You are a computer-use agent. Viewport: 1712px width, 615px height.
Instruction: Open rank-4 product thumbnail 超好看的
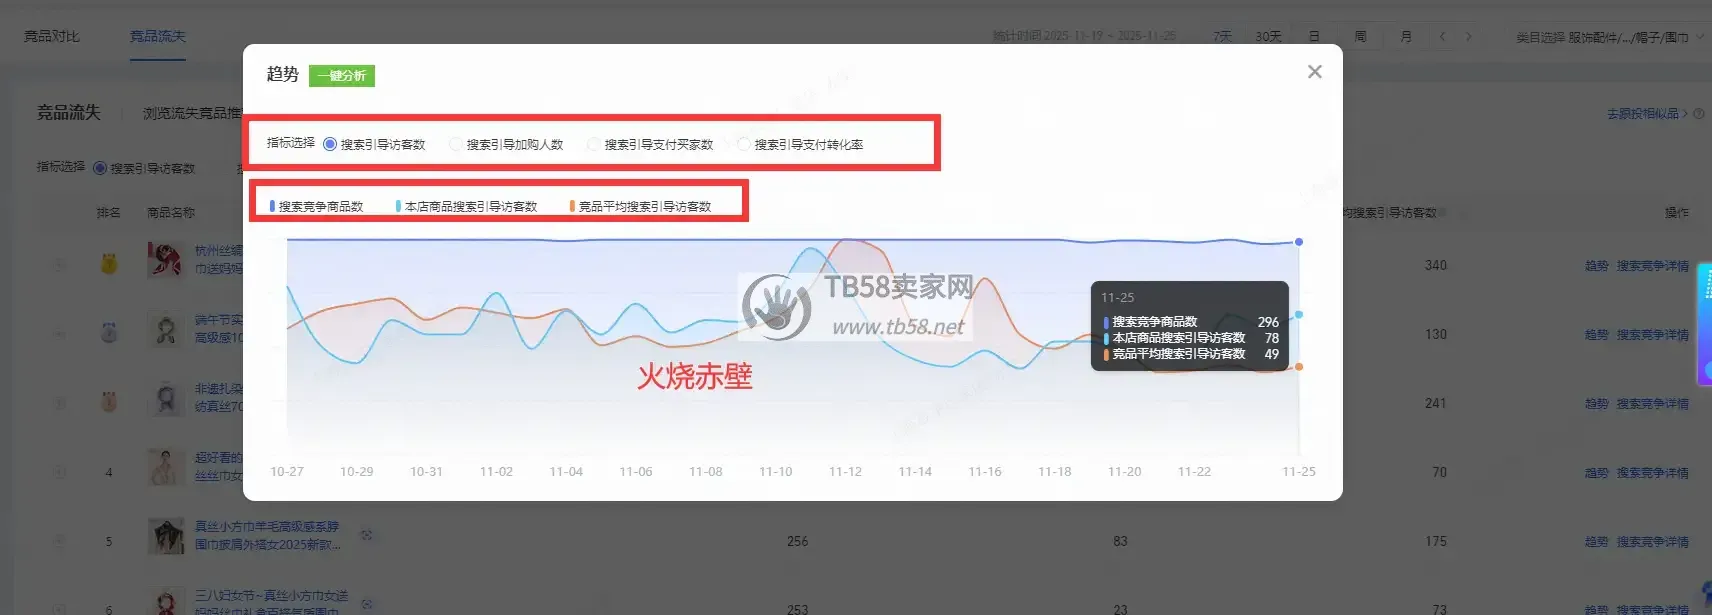(165, 467)
